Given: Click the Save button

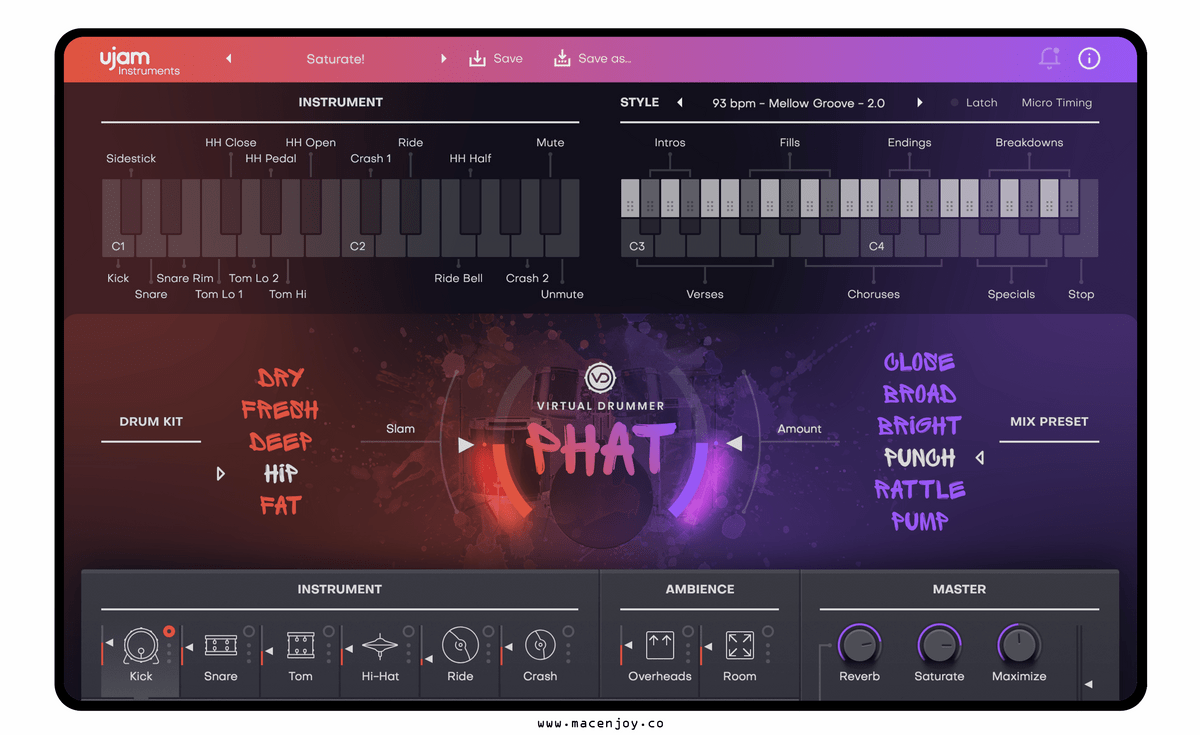Looking at the screenshot, I should point(496,59).
